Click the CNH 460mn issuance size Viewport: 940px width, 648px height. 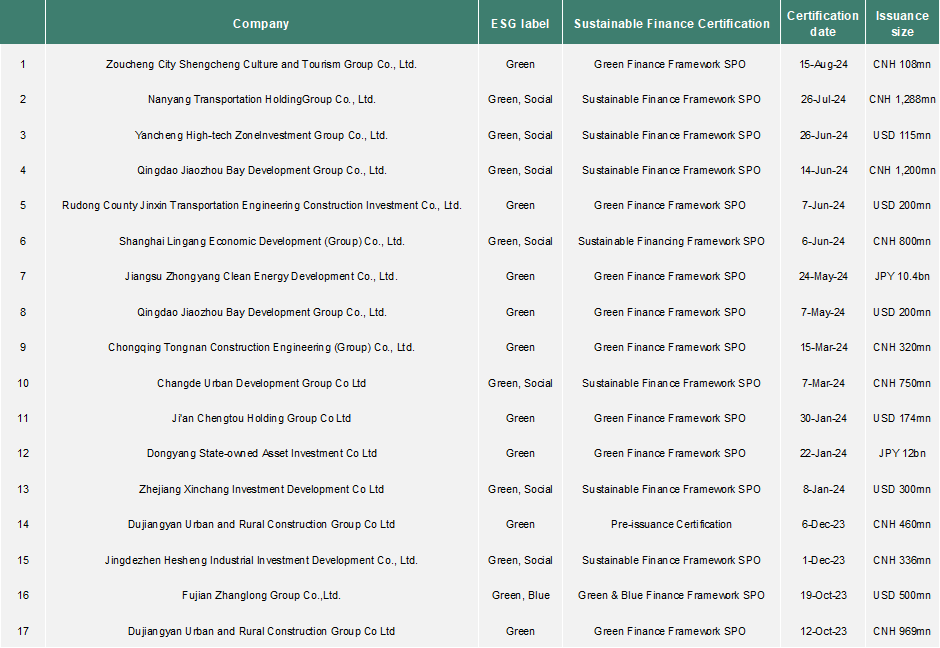coord(902,525)
